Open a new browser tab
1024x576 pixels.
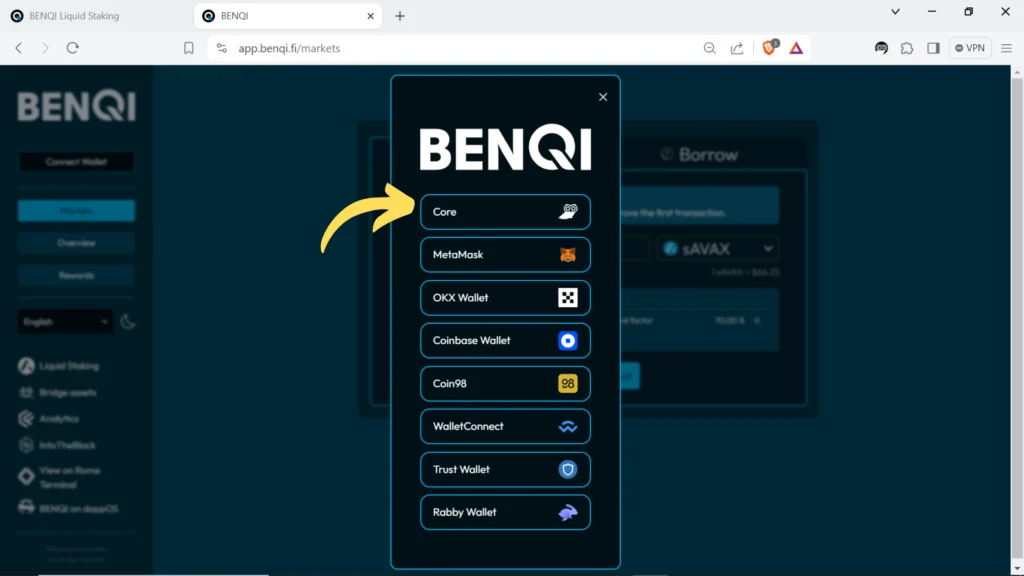pyautogui.click(x=400, y=16)
